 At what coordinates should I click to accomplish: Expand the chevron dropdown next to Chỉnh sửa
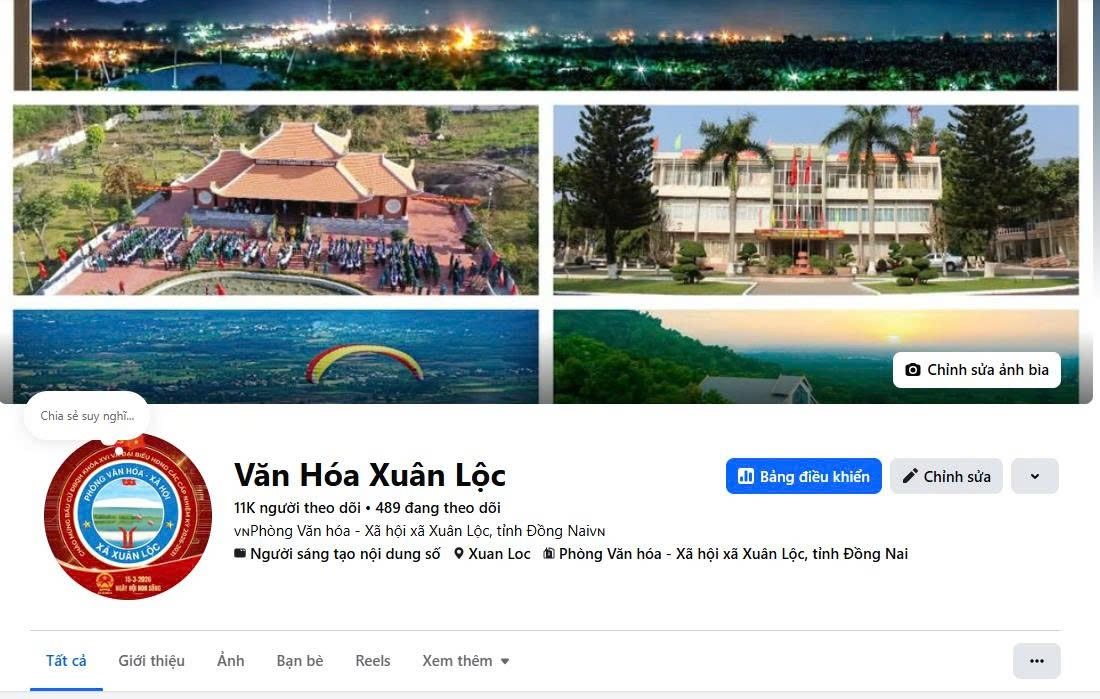(x=1035, y=477)
